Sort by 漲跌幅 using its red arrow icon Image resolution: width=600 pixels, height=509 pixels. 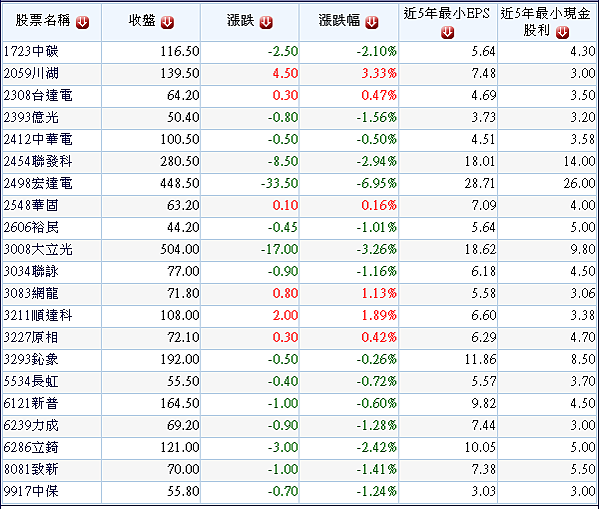point(372,23)
